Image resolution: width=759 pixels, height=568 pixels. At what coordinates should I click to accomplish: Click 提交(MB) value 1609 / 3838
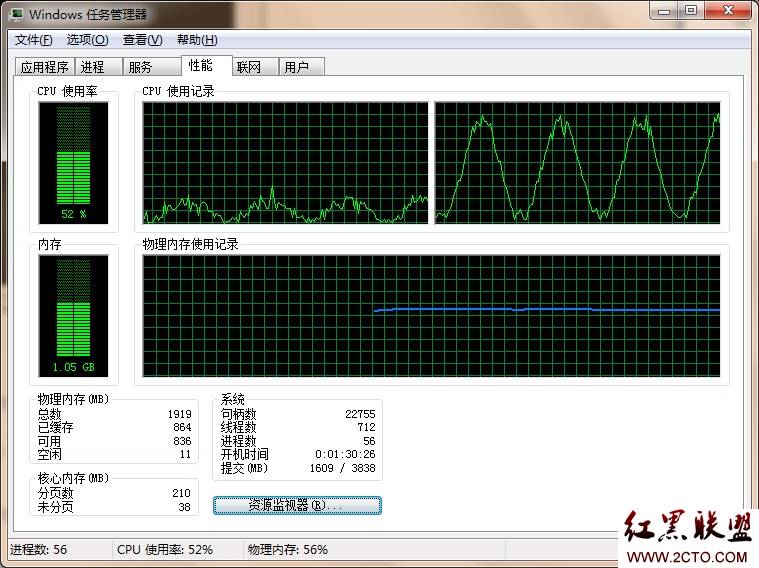(x=343, y=468)
